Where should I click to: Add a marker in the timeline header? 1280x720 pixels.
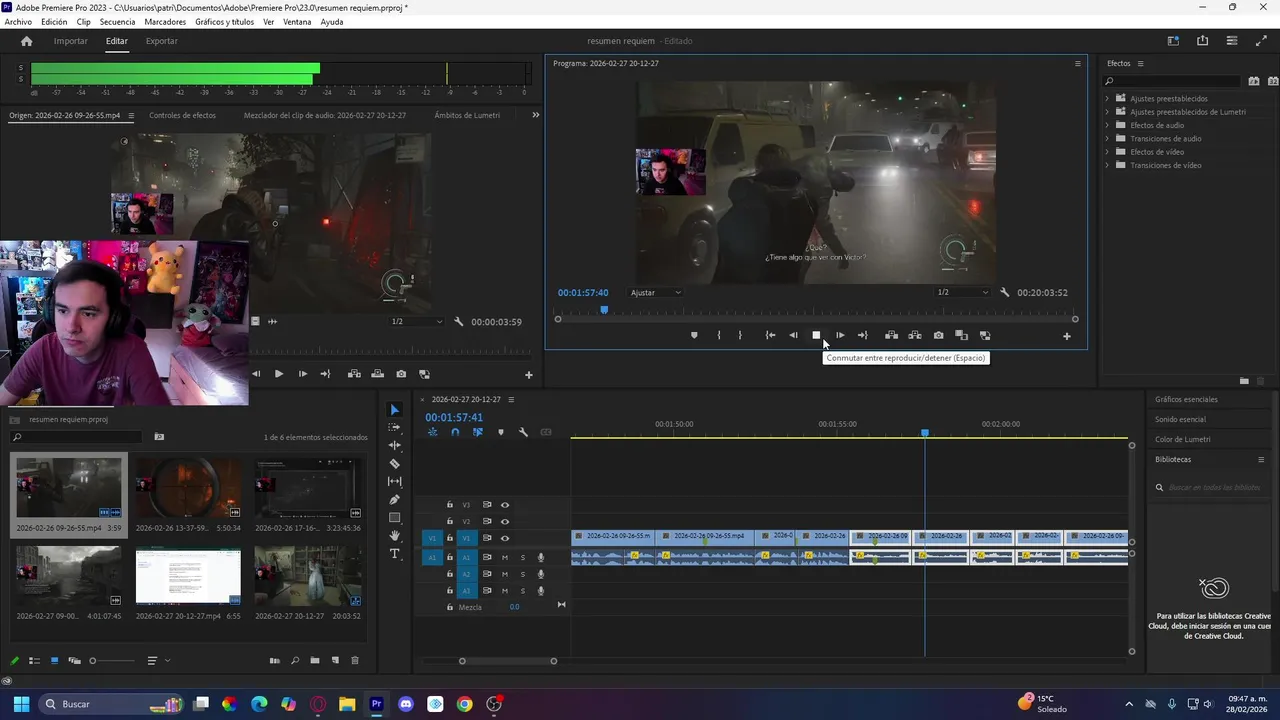pyautogui.click(x=501, y=432)
